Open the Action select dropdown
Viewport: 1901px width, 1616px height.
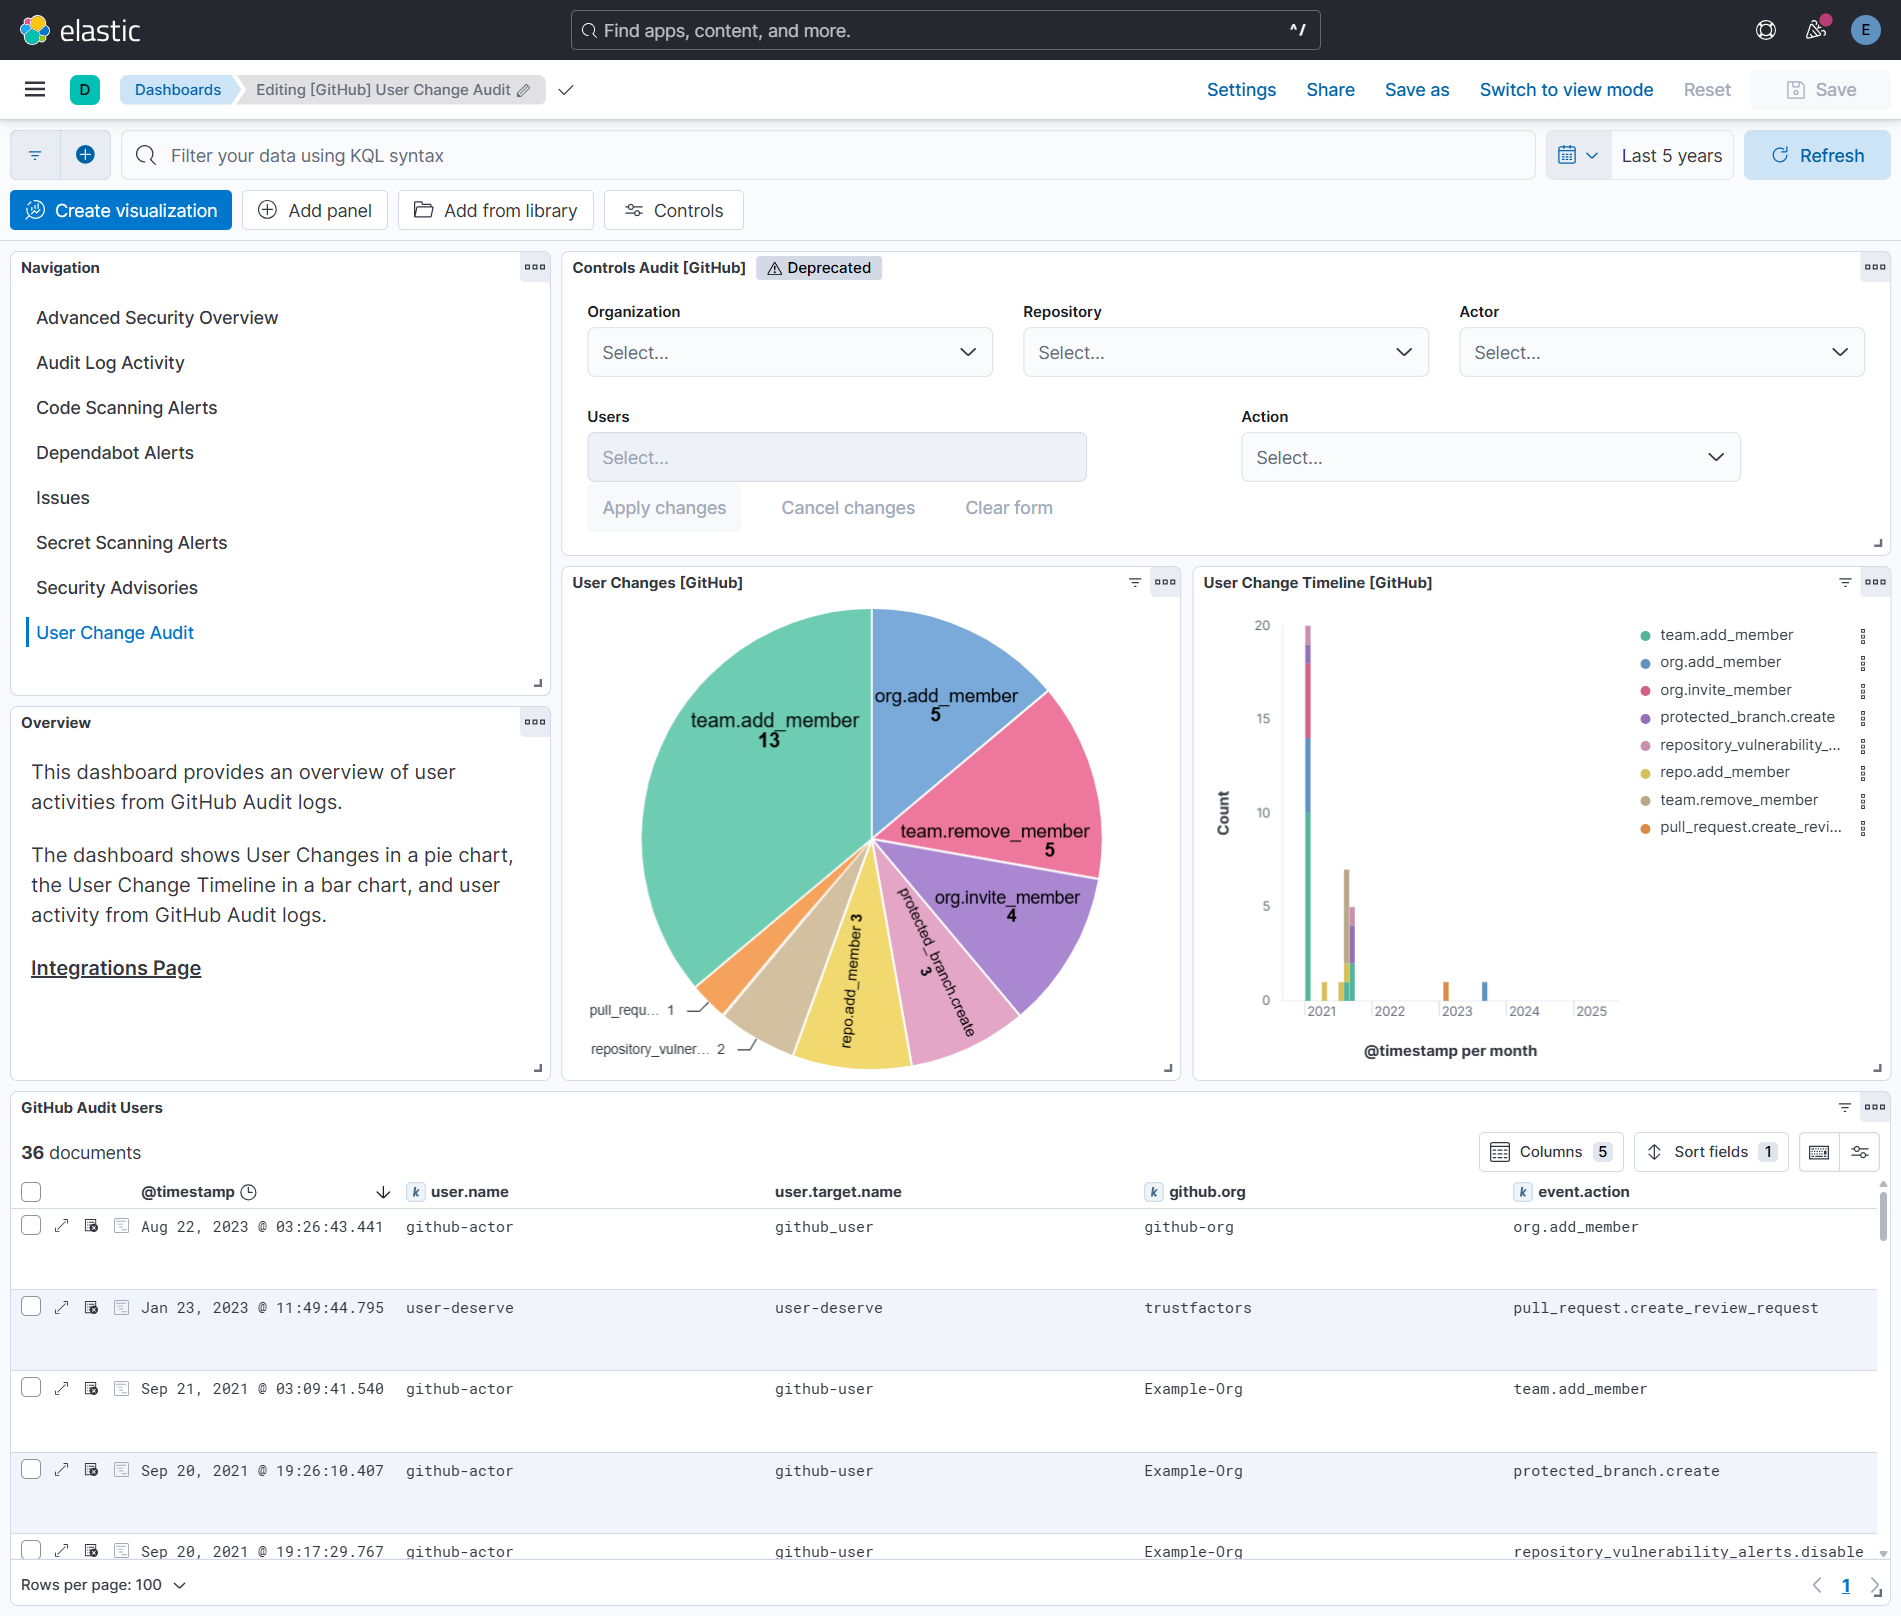pos(1491,457)
